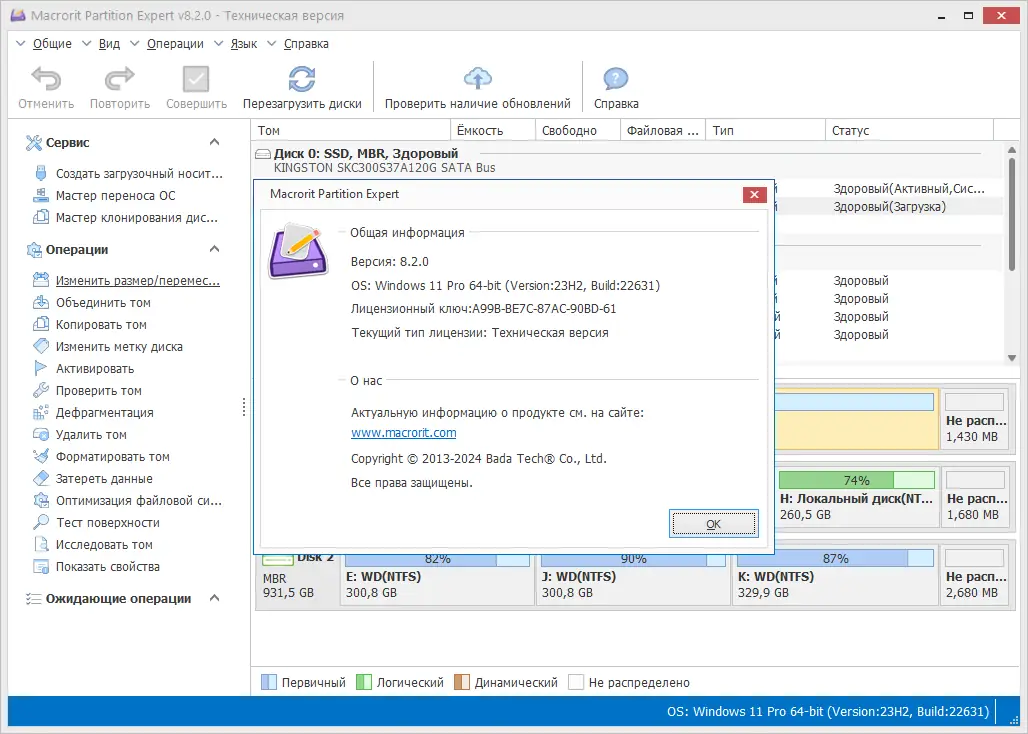Open the Общие menu

pyautogui.click(x=55, y=43)
